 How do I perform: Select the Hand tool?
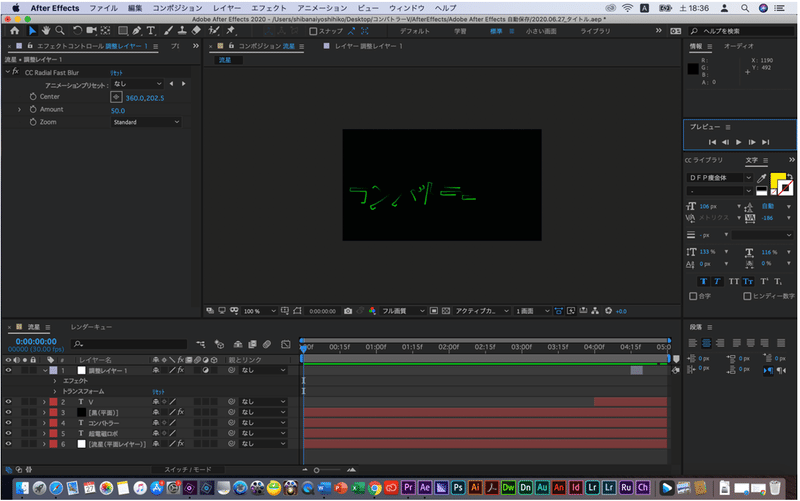[x=46, y=31]
